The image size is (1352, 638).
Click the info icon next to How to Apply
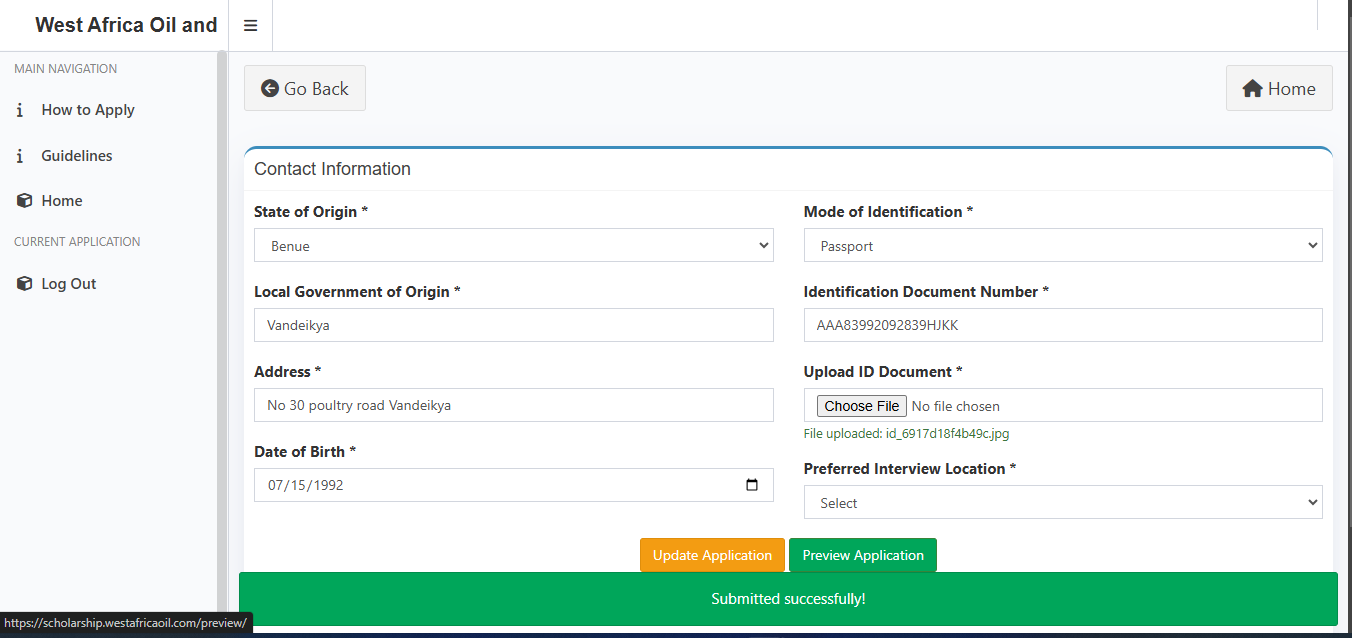(20, 110)
